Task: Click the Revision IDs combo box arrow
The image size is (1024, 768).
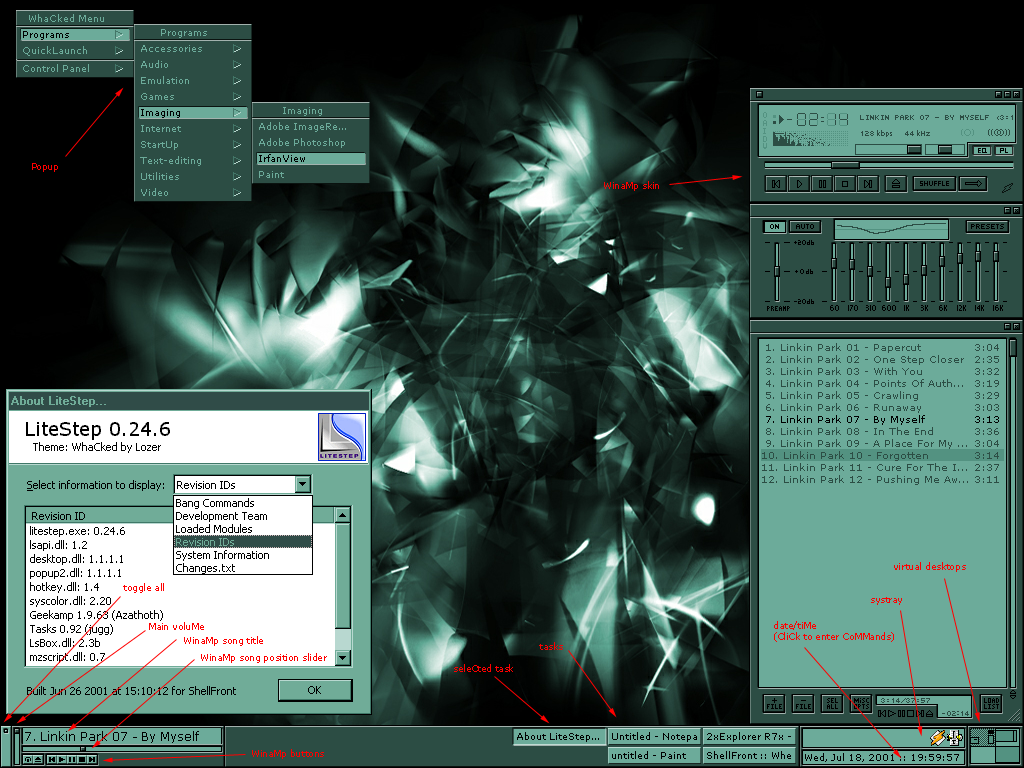Action: (x=303, y=484)
